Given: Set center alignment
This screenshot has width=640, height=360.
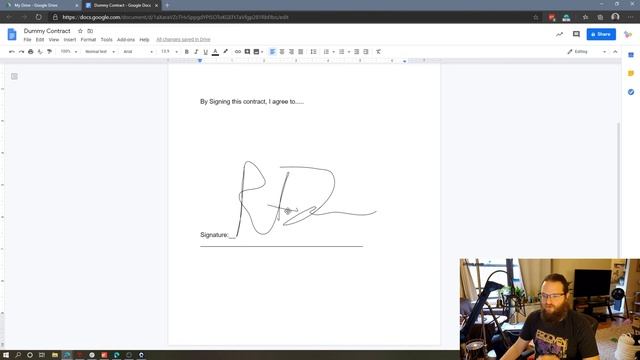Looking at the screenshot, I should [x=282, y=52].
